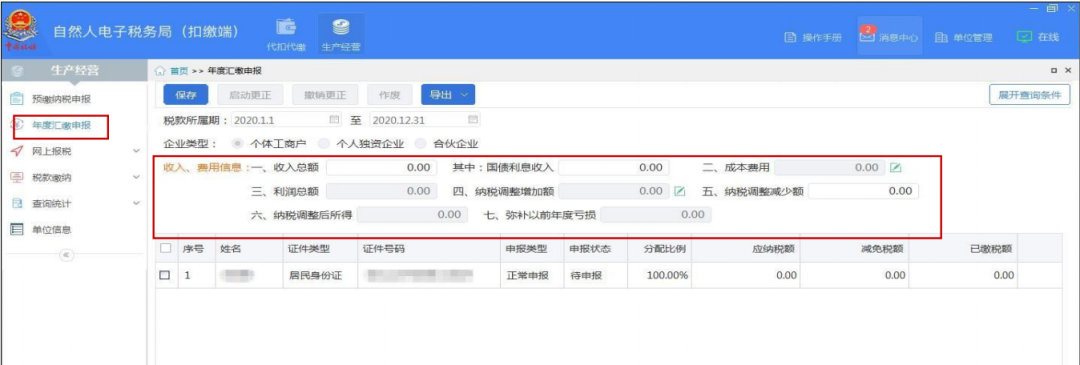
Task: Select 个体工商户 enterprise type
Action: pos(238,144)
